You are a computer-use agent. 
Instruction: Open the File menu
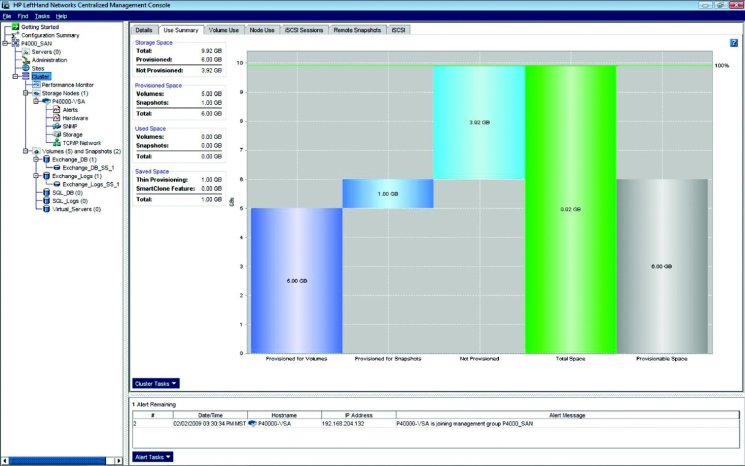coord(7,16)
